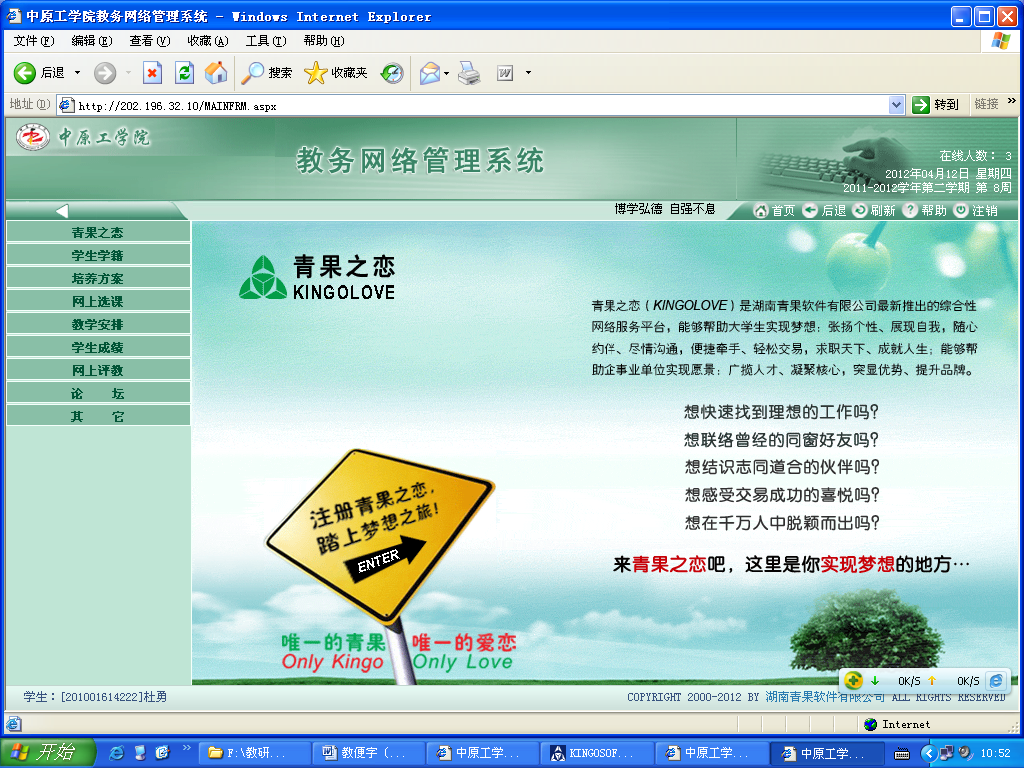Expand 网上选课 sidebar menu

click(x=98, y=300)
